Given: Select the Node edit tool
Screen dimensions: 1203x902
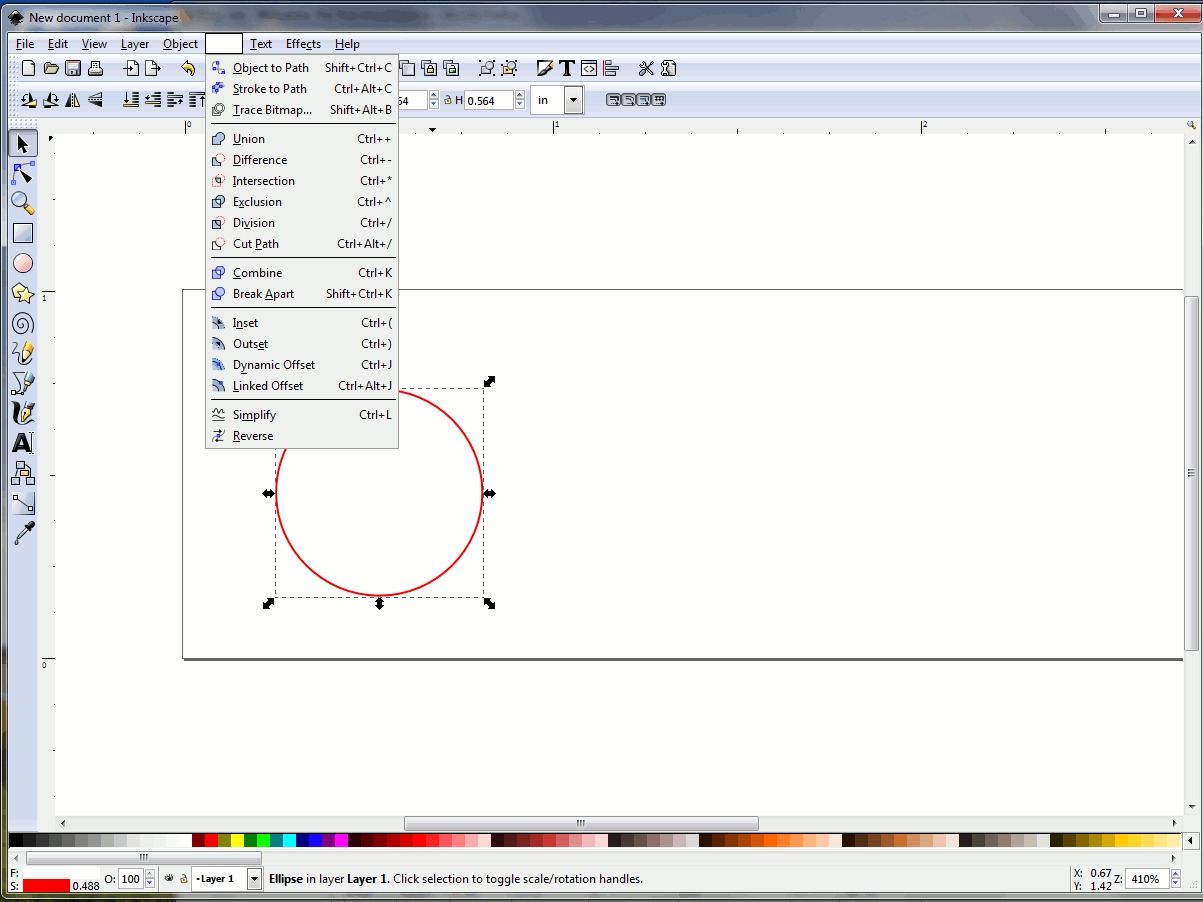Looking at the screenshot, I should point(23,174).
